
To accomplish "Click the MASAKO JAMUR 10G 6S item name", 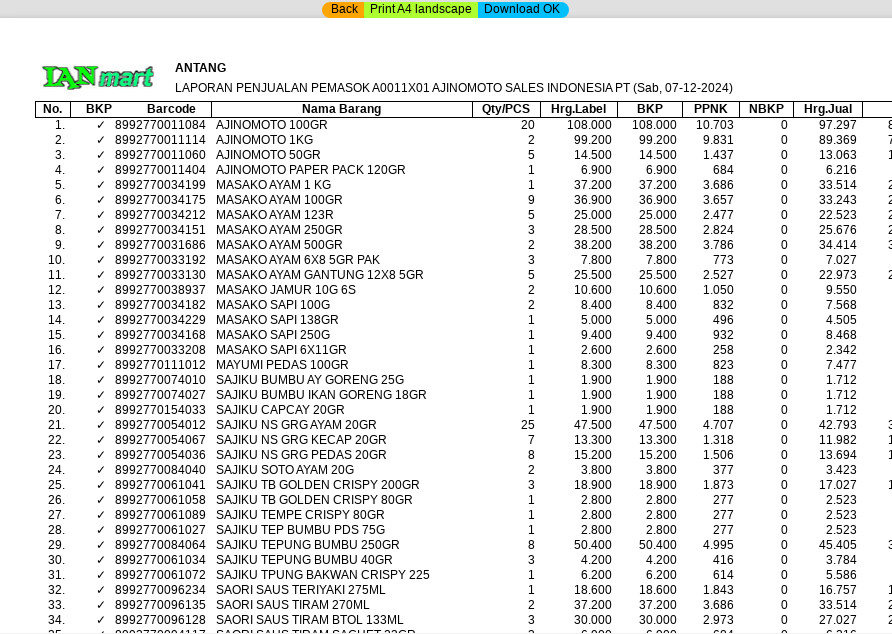I will [286, 290].
